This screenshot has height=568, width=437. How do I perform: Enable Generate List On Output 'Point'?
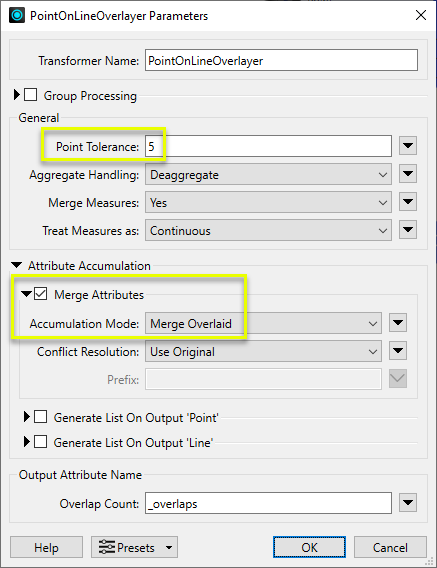[41, 417]
